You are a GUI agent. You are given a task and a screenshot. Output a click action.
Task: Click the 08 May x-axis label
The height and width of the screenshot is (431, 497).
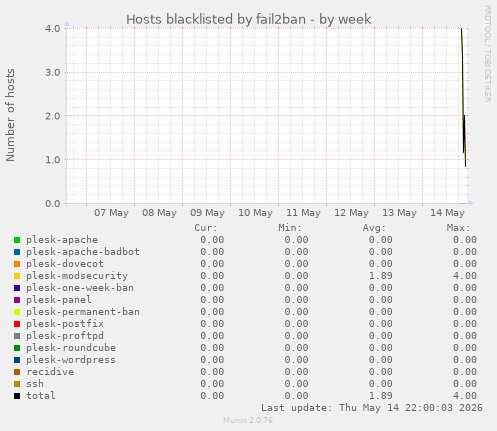pos(159,213)
